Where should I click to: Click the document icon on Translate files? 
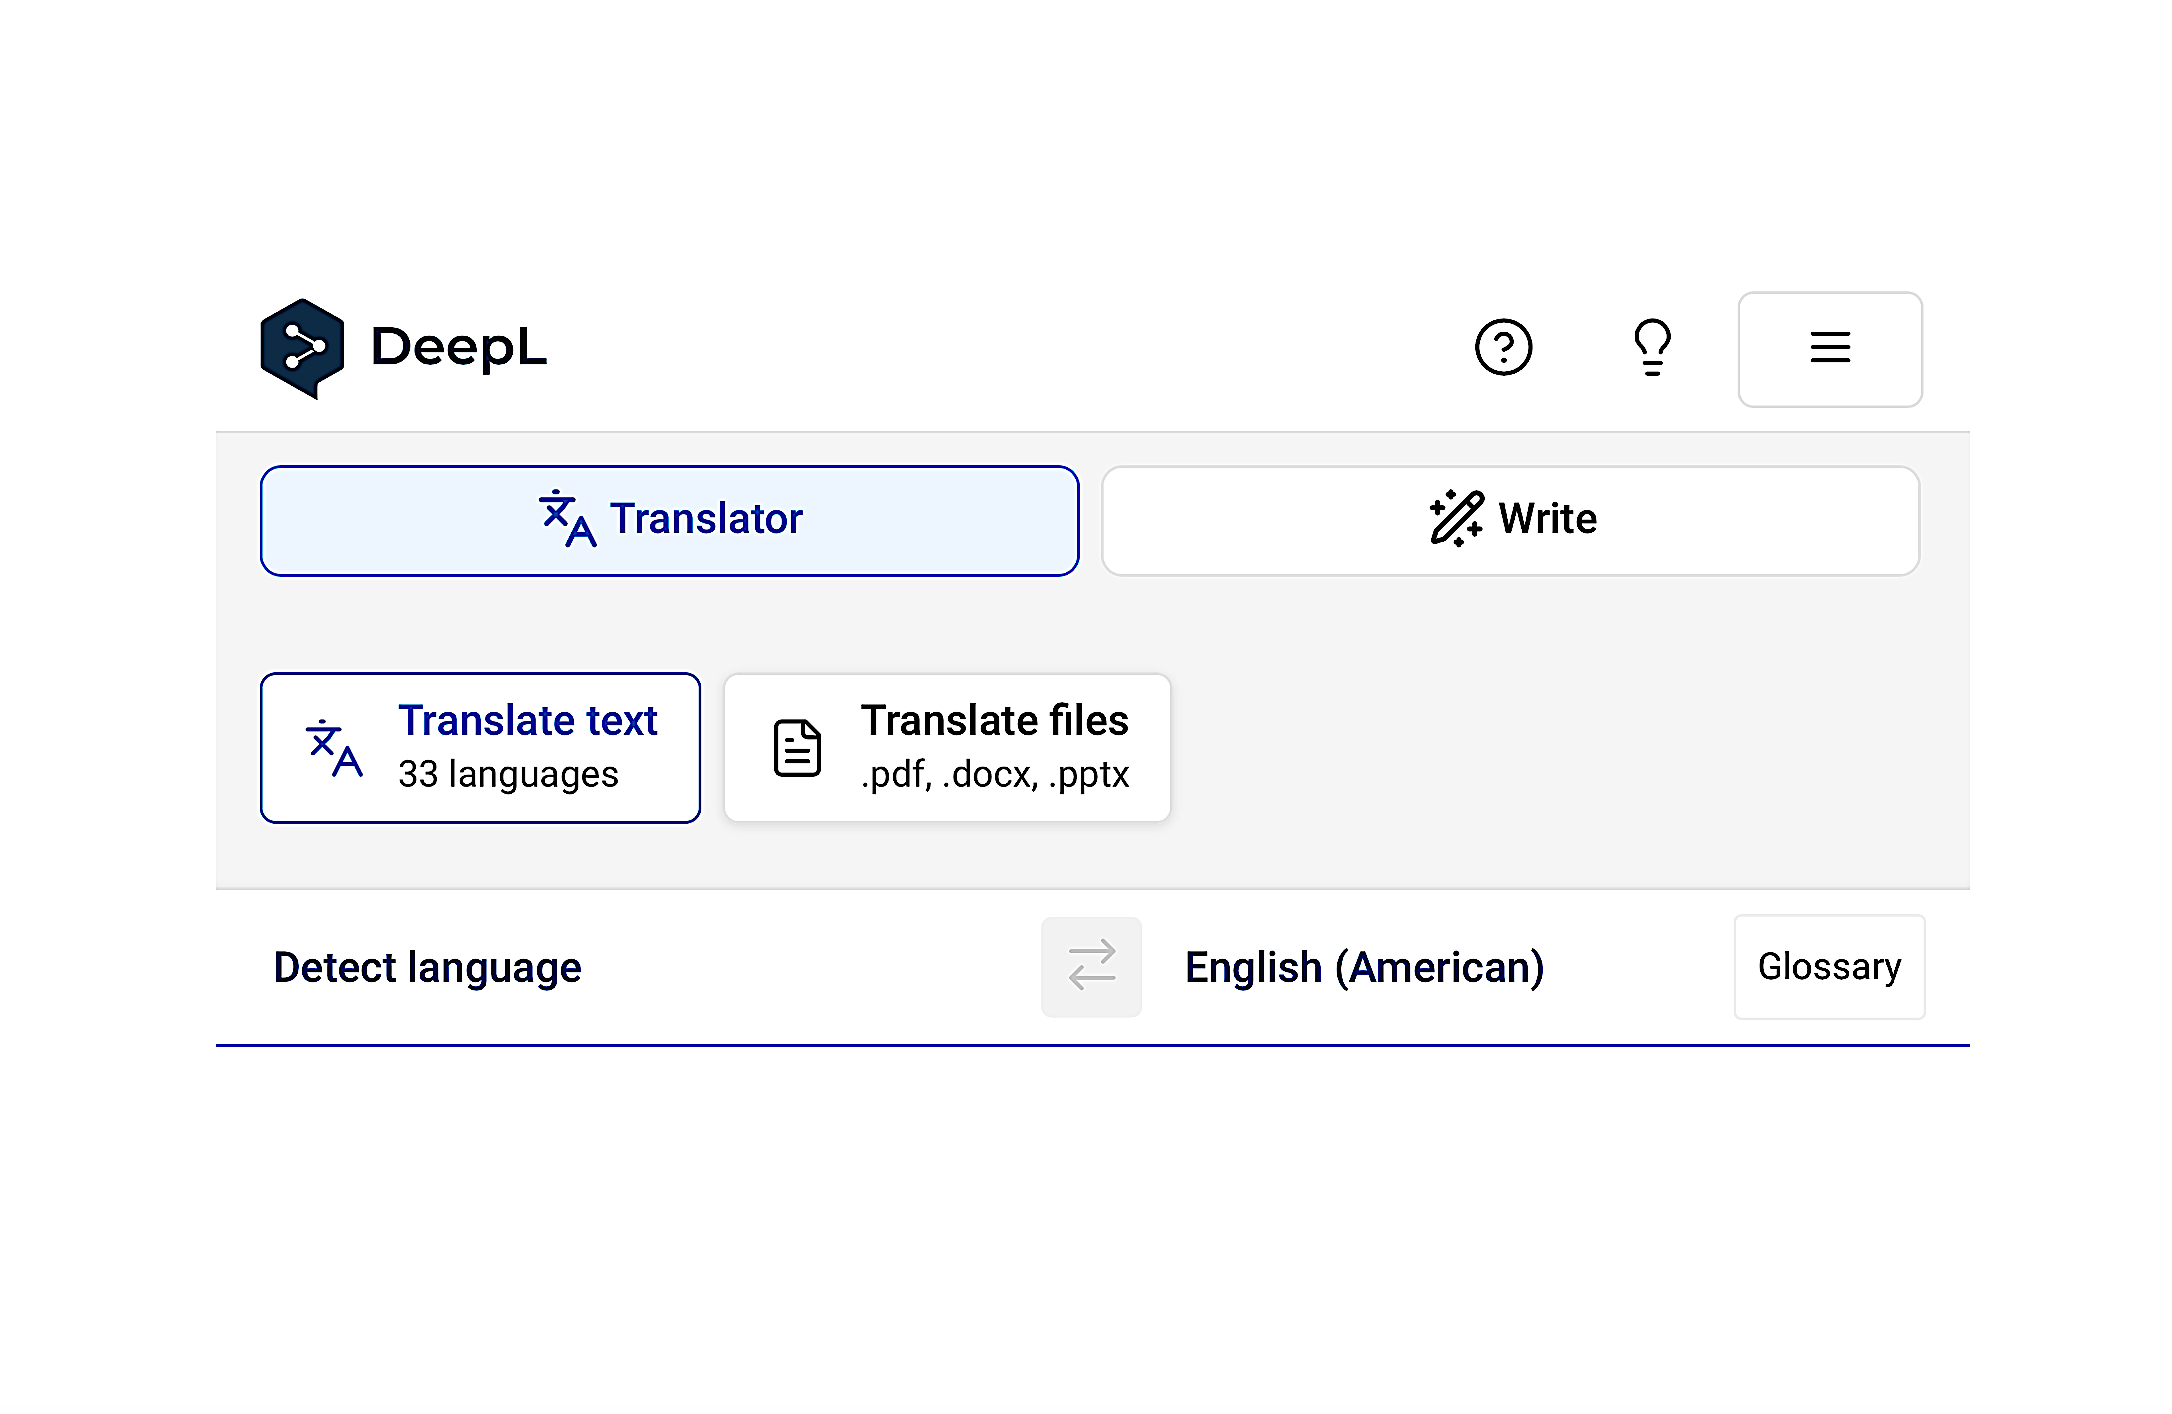tap(795, 747)
